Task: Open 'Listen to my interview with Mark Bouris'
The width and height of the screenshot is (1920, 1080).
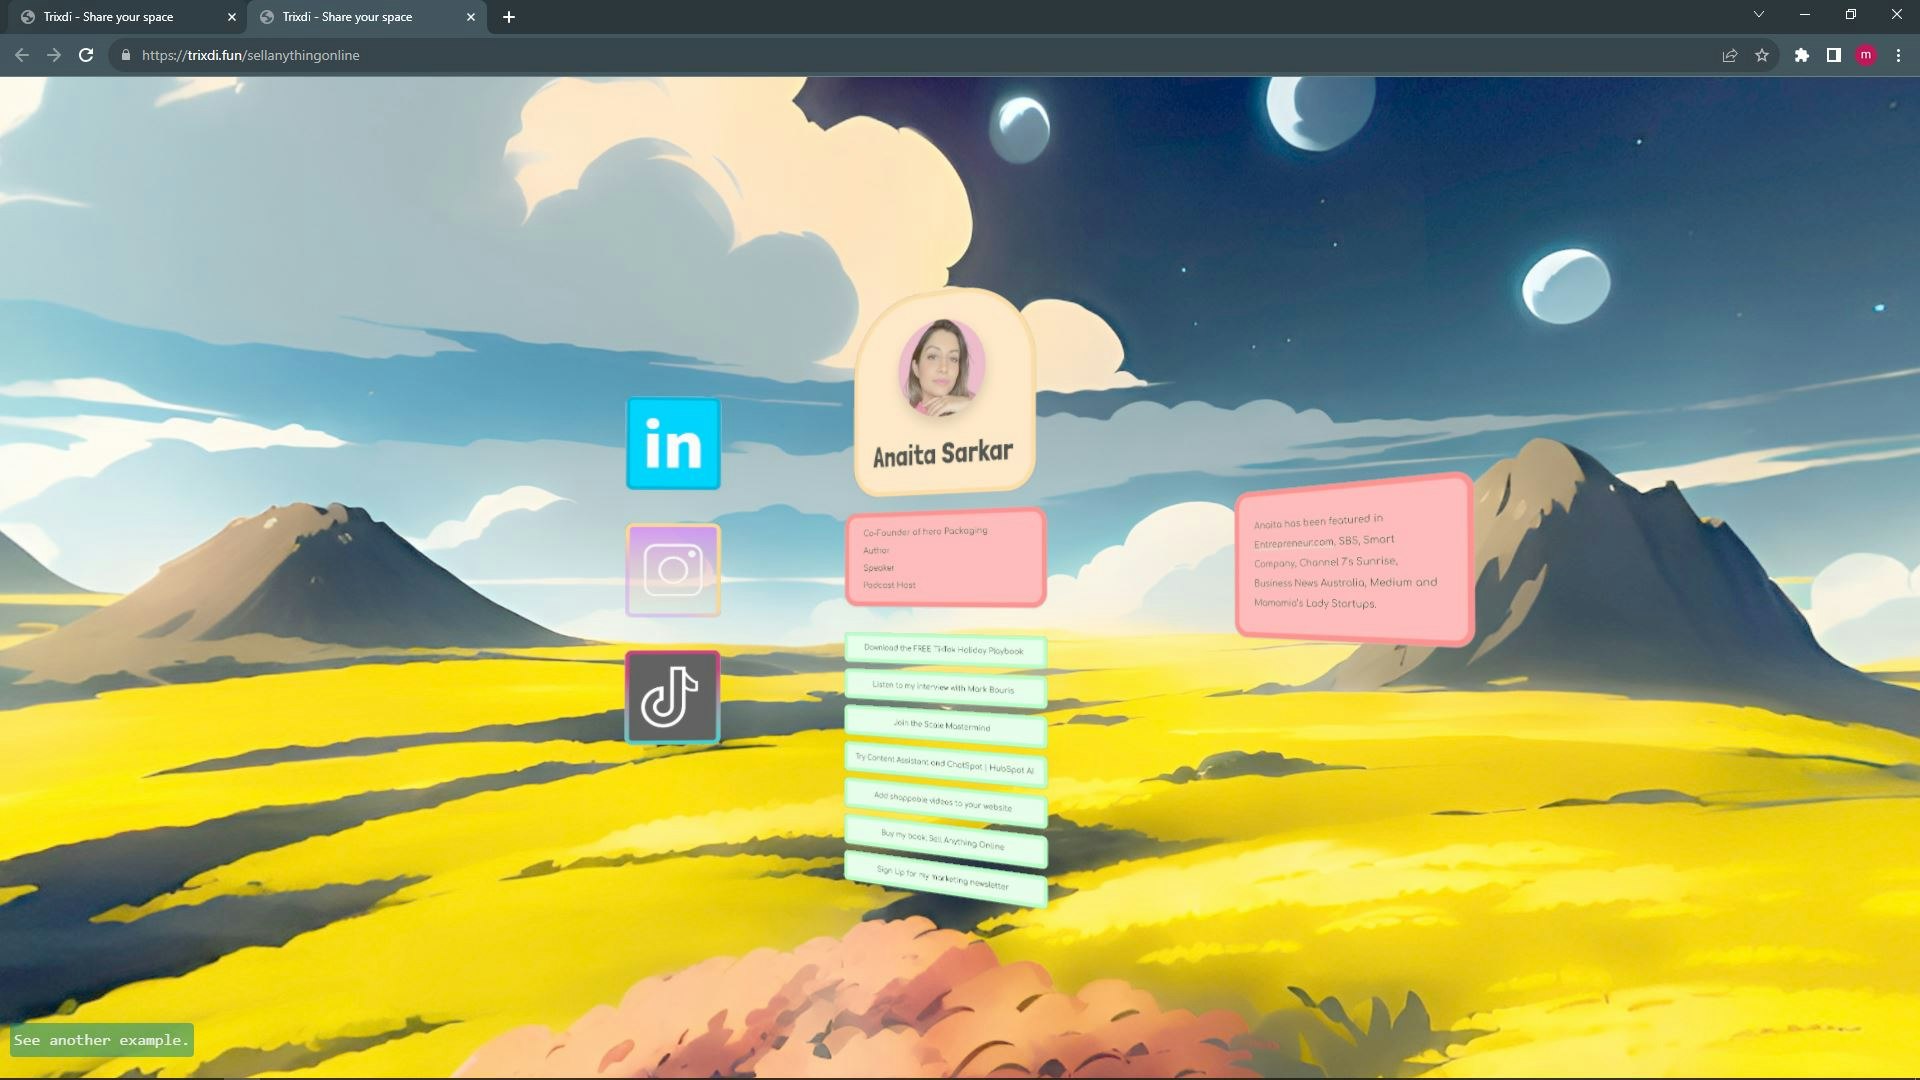Action: (945, 688)
